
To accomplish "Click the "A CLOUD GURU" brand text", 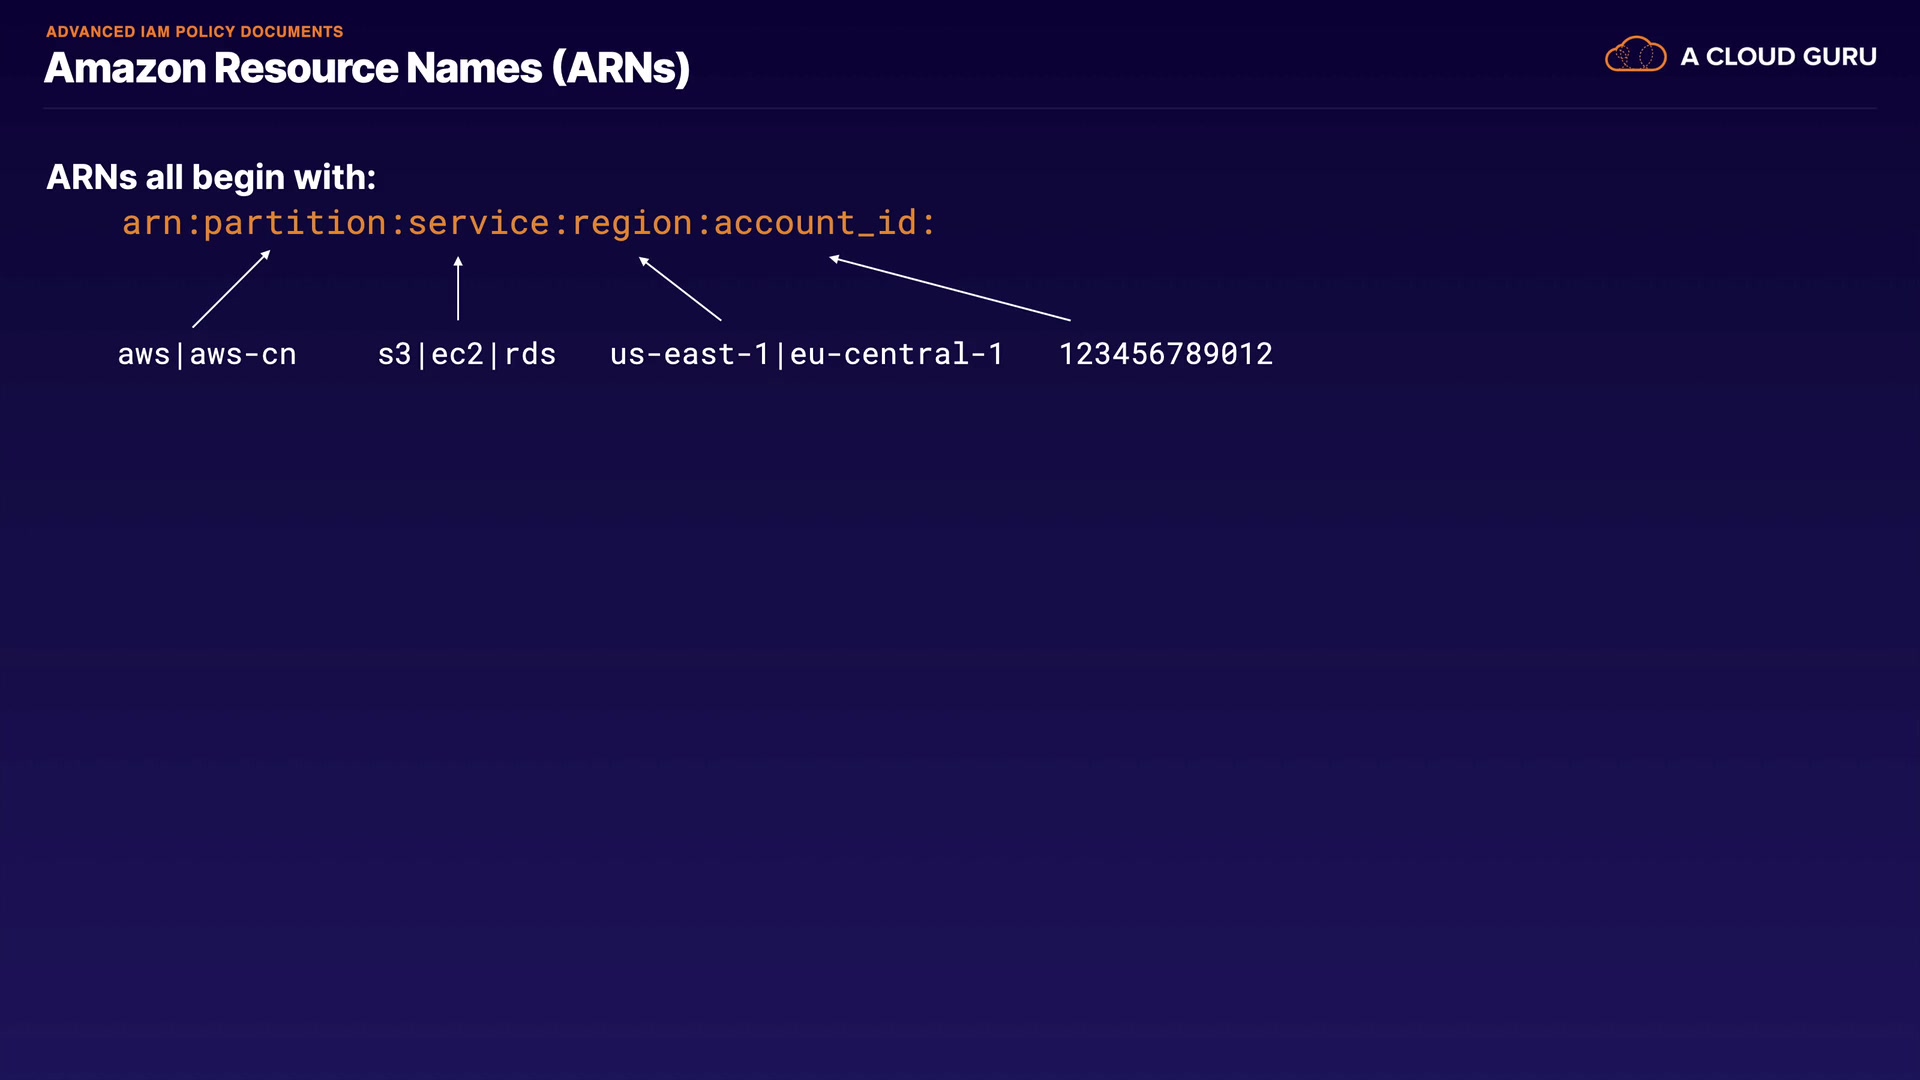I will pyautogui.click(x=1778, y=57).
